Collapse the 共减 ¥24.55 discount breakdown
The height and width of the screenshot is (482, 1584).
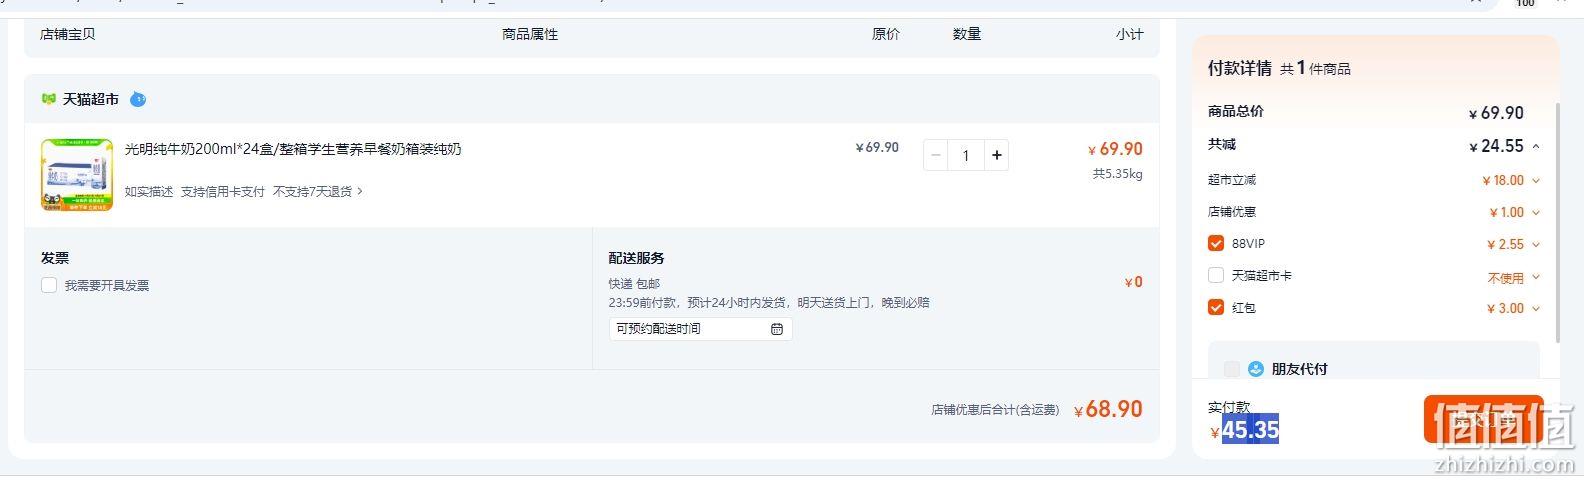coord(1536,147)
